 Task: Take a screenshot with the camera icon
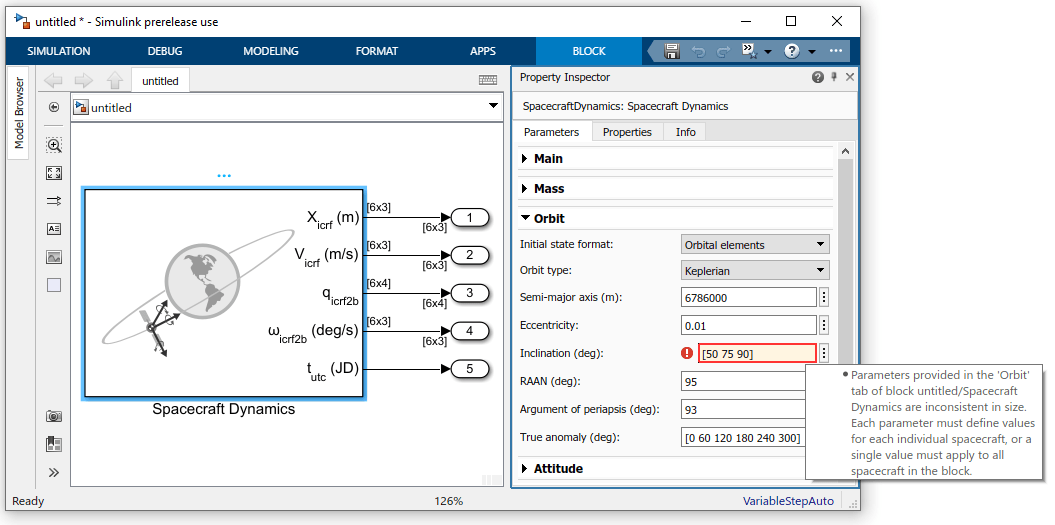[54, 416]
